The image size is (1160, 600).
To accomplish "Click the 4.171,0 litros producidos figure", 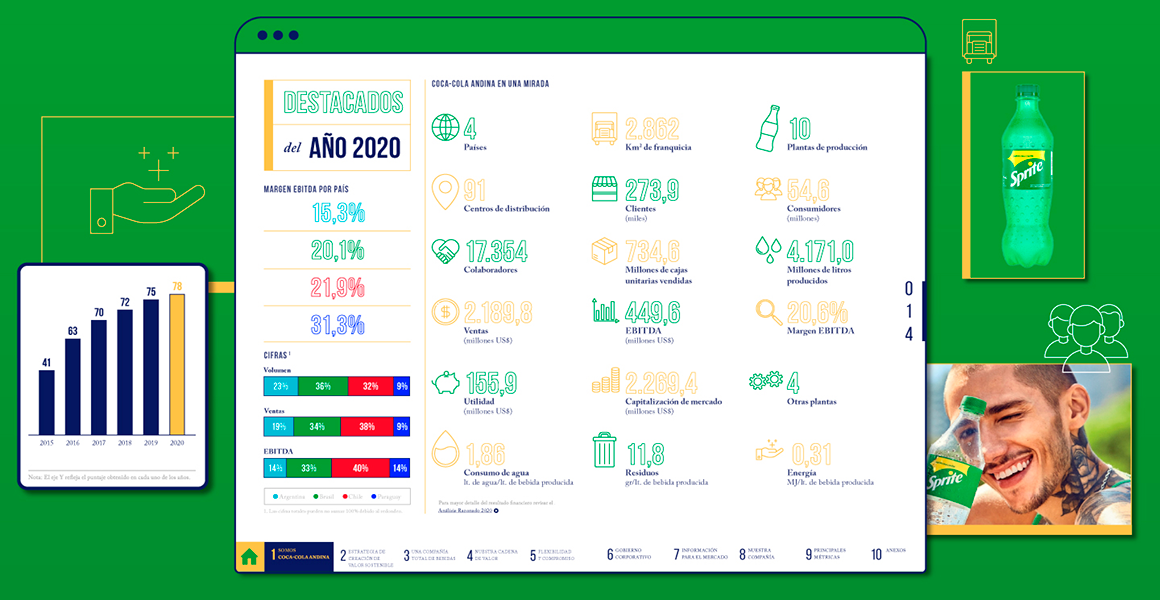I will point(821,252).
